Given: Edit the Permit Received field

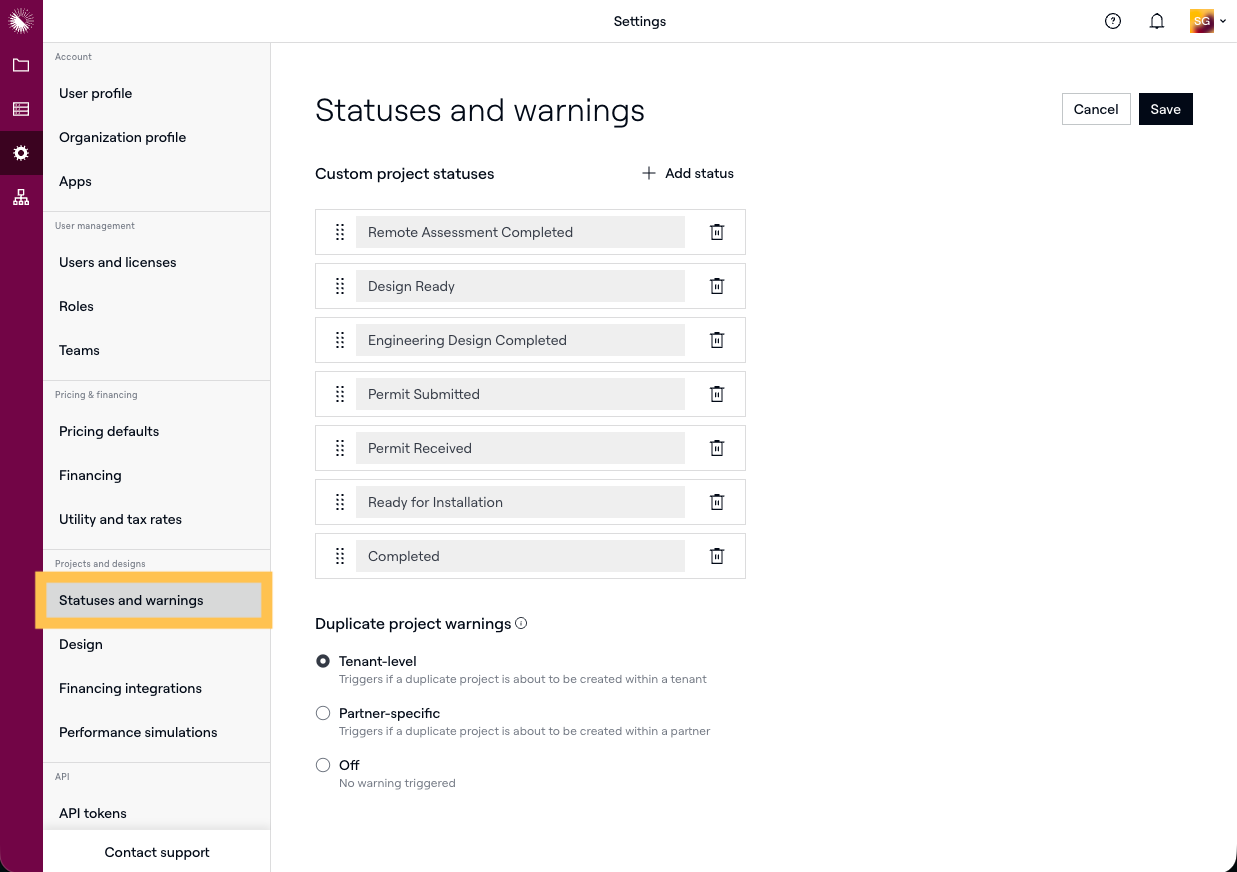Looking at the screenshot, I should click(x=520, y=448).
